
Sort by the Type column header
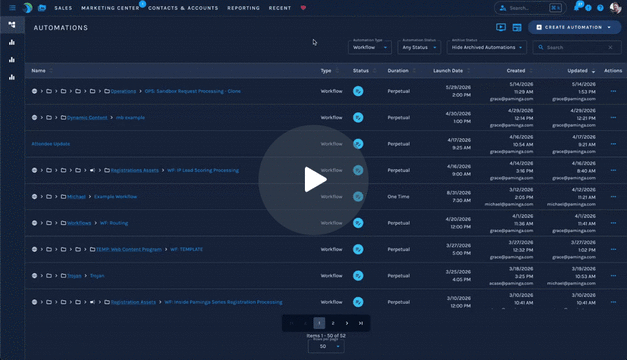pos(326,71)
